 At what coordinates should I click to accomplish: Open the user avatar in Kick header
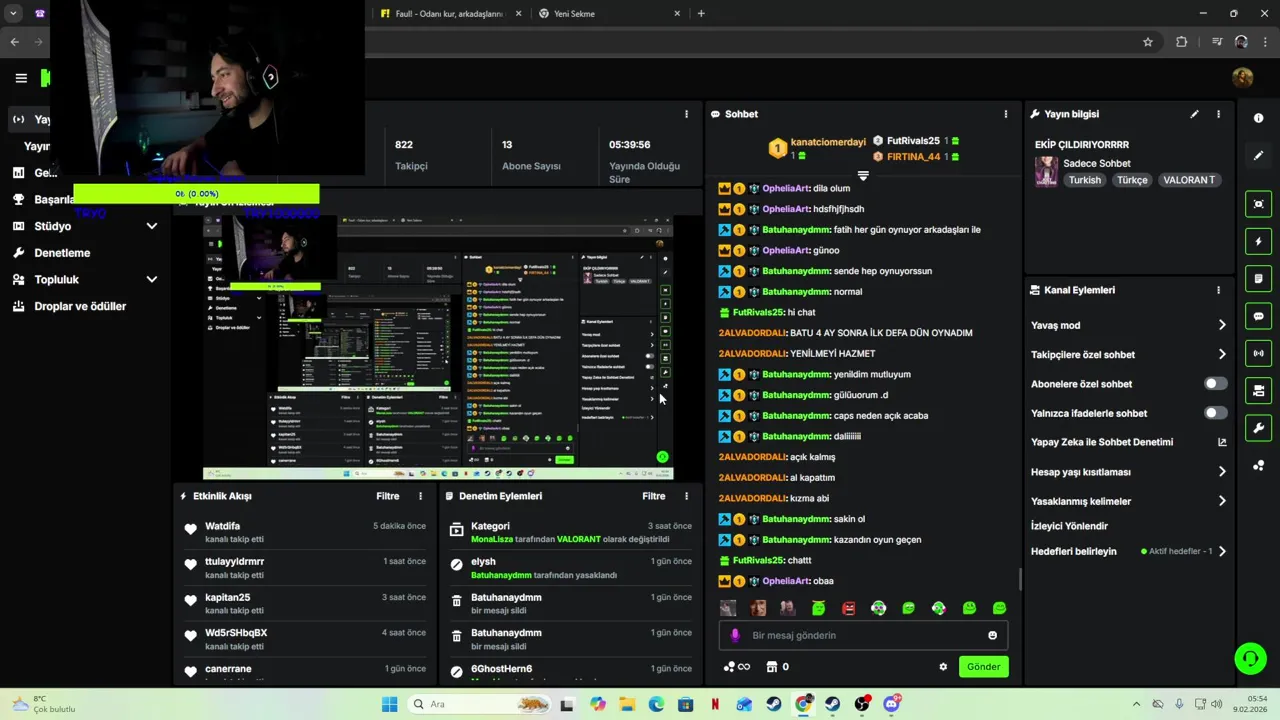[x=1243, y=78]
